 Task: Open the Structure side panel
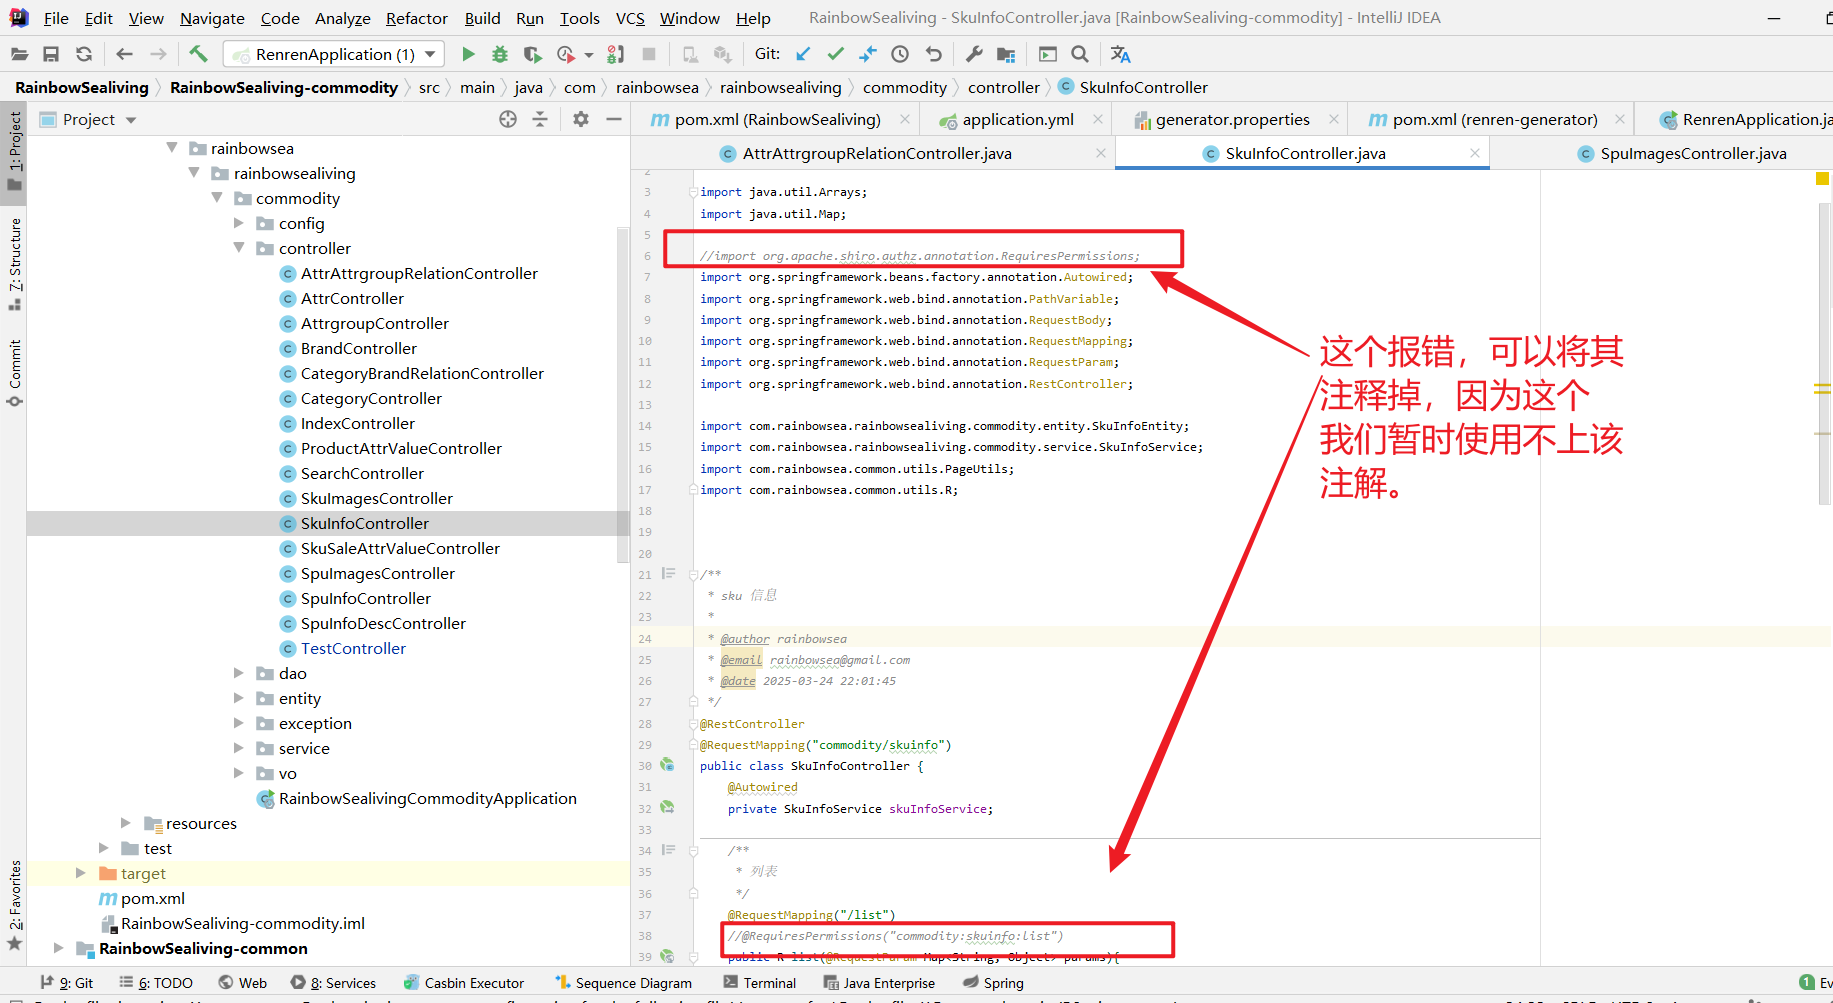14,264
